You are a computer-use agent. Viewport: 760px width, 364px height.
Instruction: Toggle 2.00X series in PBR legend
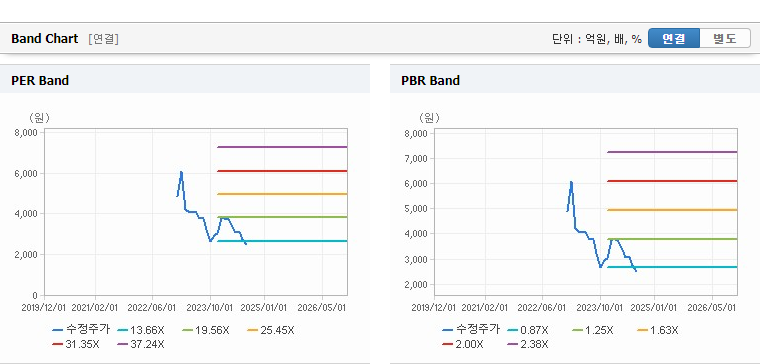point(463,344)
